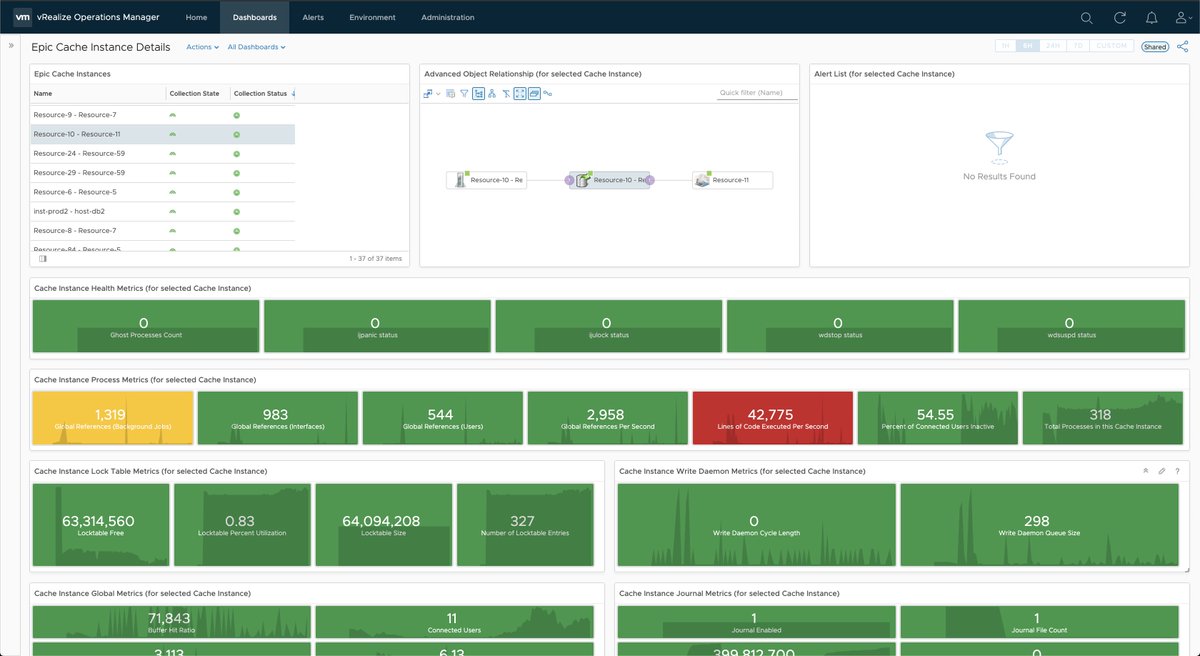Click the funnel filter icon in relationship toolbar
The image size is (1200, 656).
pyautogui.click(x=464, y=94)
